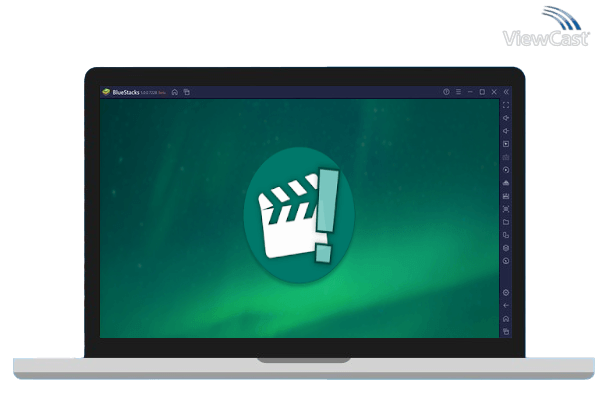Open the hamburger menu in title bar
Image resolution: width=602 pixels, height=414 pixels.
[458, 92]
